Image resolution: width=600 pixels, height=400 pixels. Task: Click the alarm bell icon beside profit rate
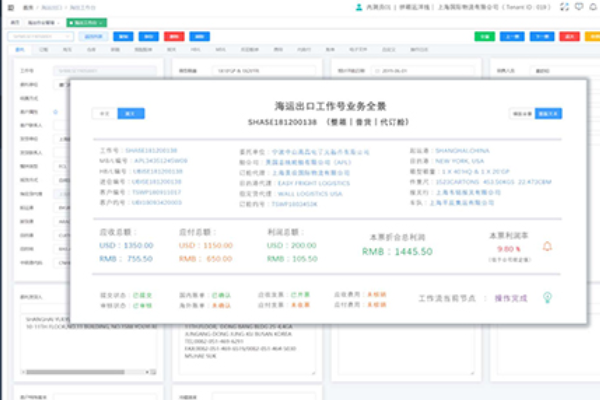pyautogui.click(x=547, y=246)
